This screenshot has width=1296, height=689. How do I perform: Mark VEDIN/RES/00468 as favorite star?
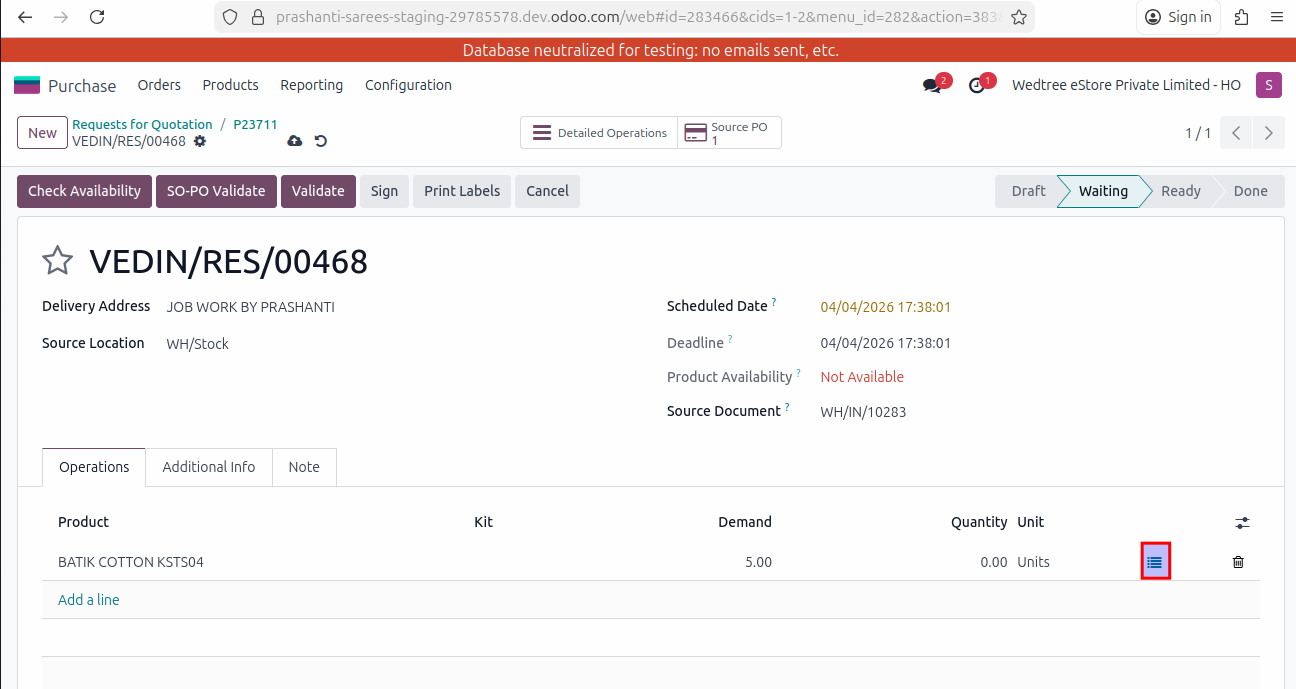(x=58, y=261)
